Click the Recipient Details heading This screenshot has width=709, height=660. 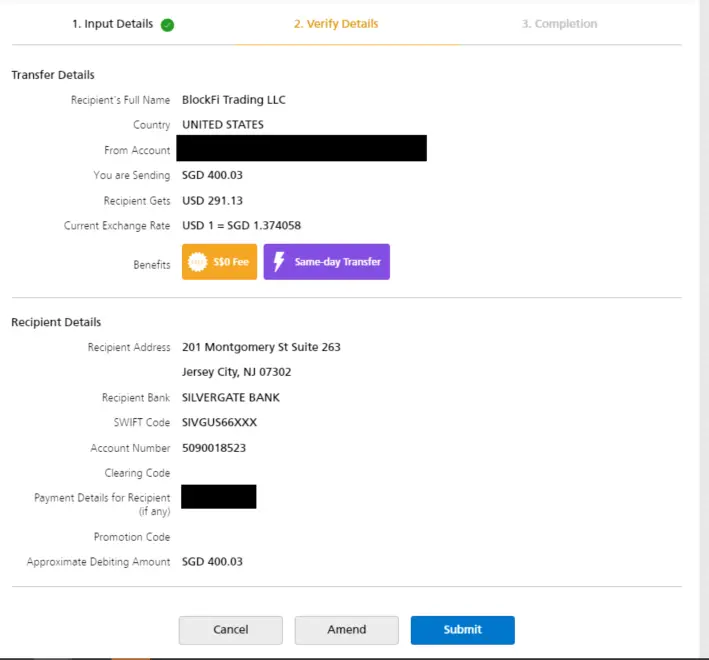[56, 322]
